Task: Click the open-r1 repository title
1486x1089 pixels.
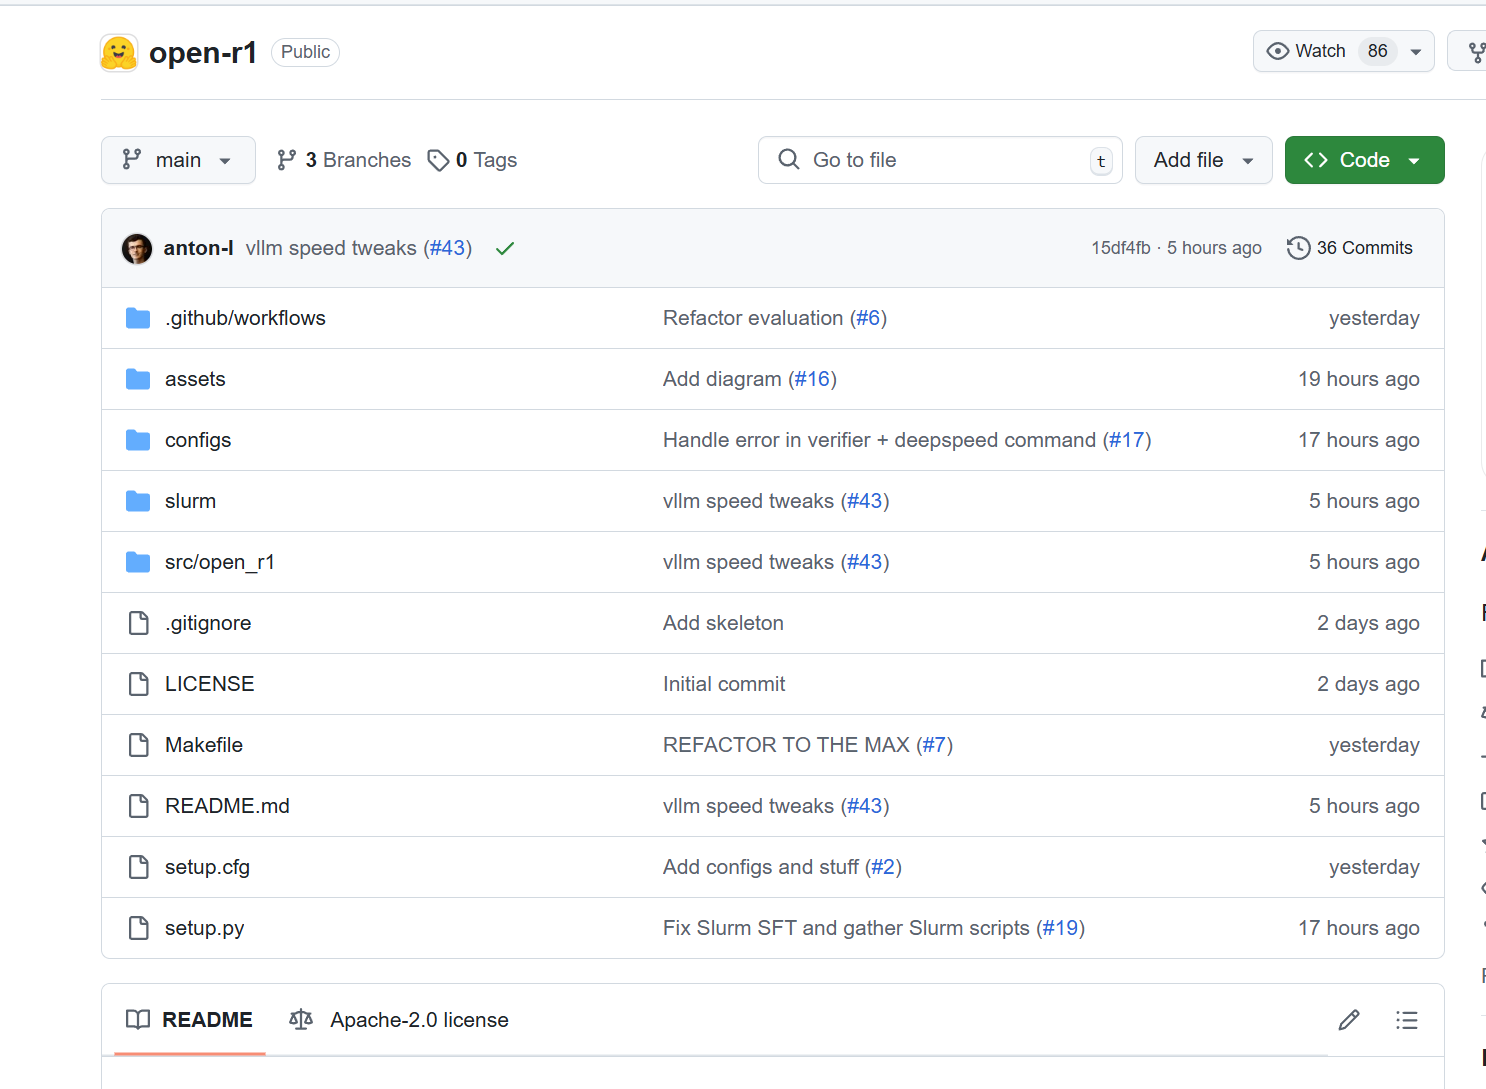Action: (x=203, y=52)
